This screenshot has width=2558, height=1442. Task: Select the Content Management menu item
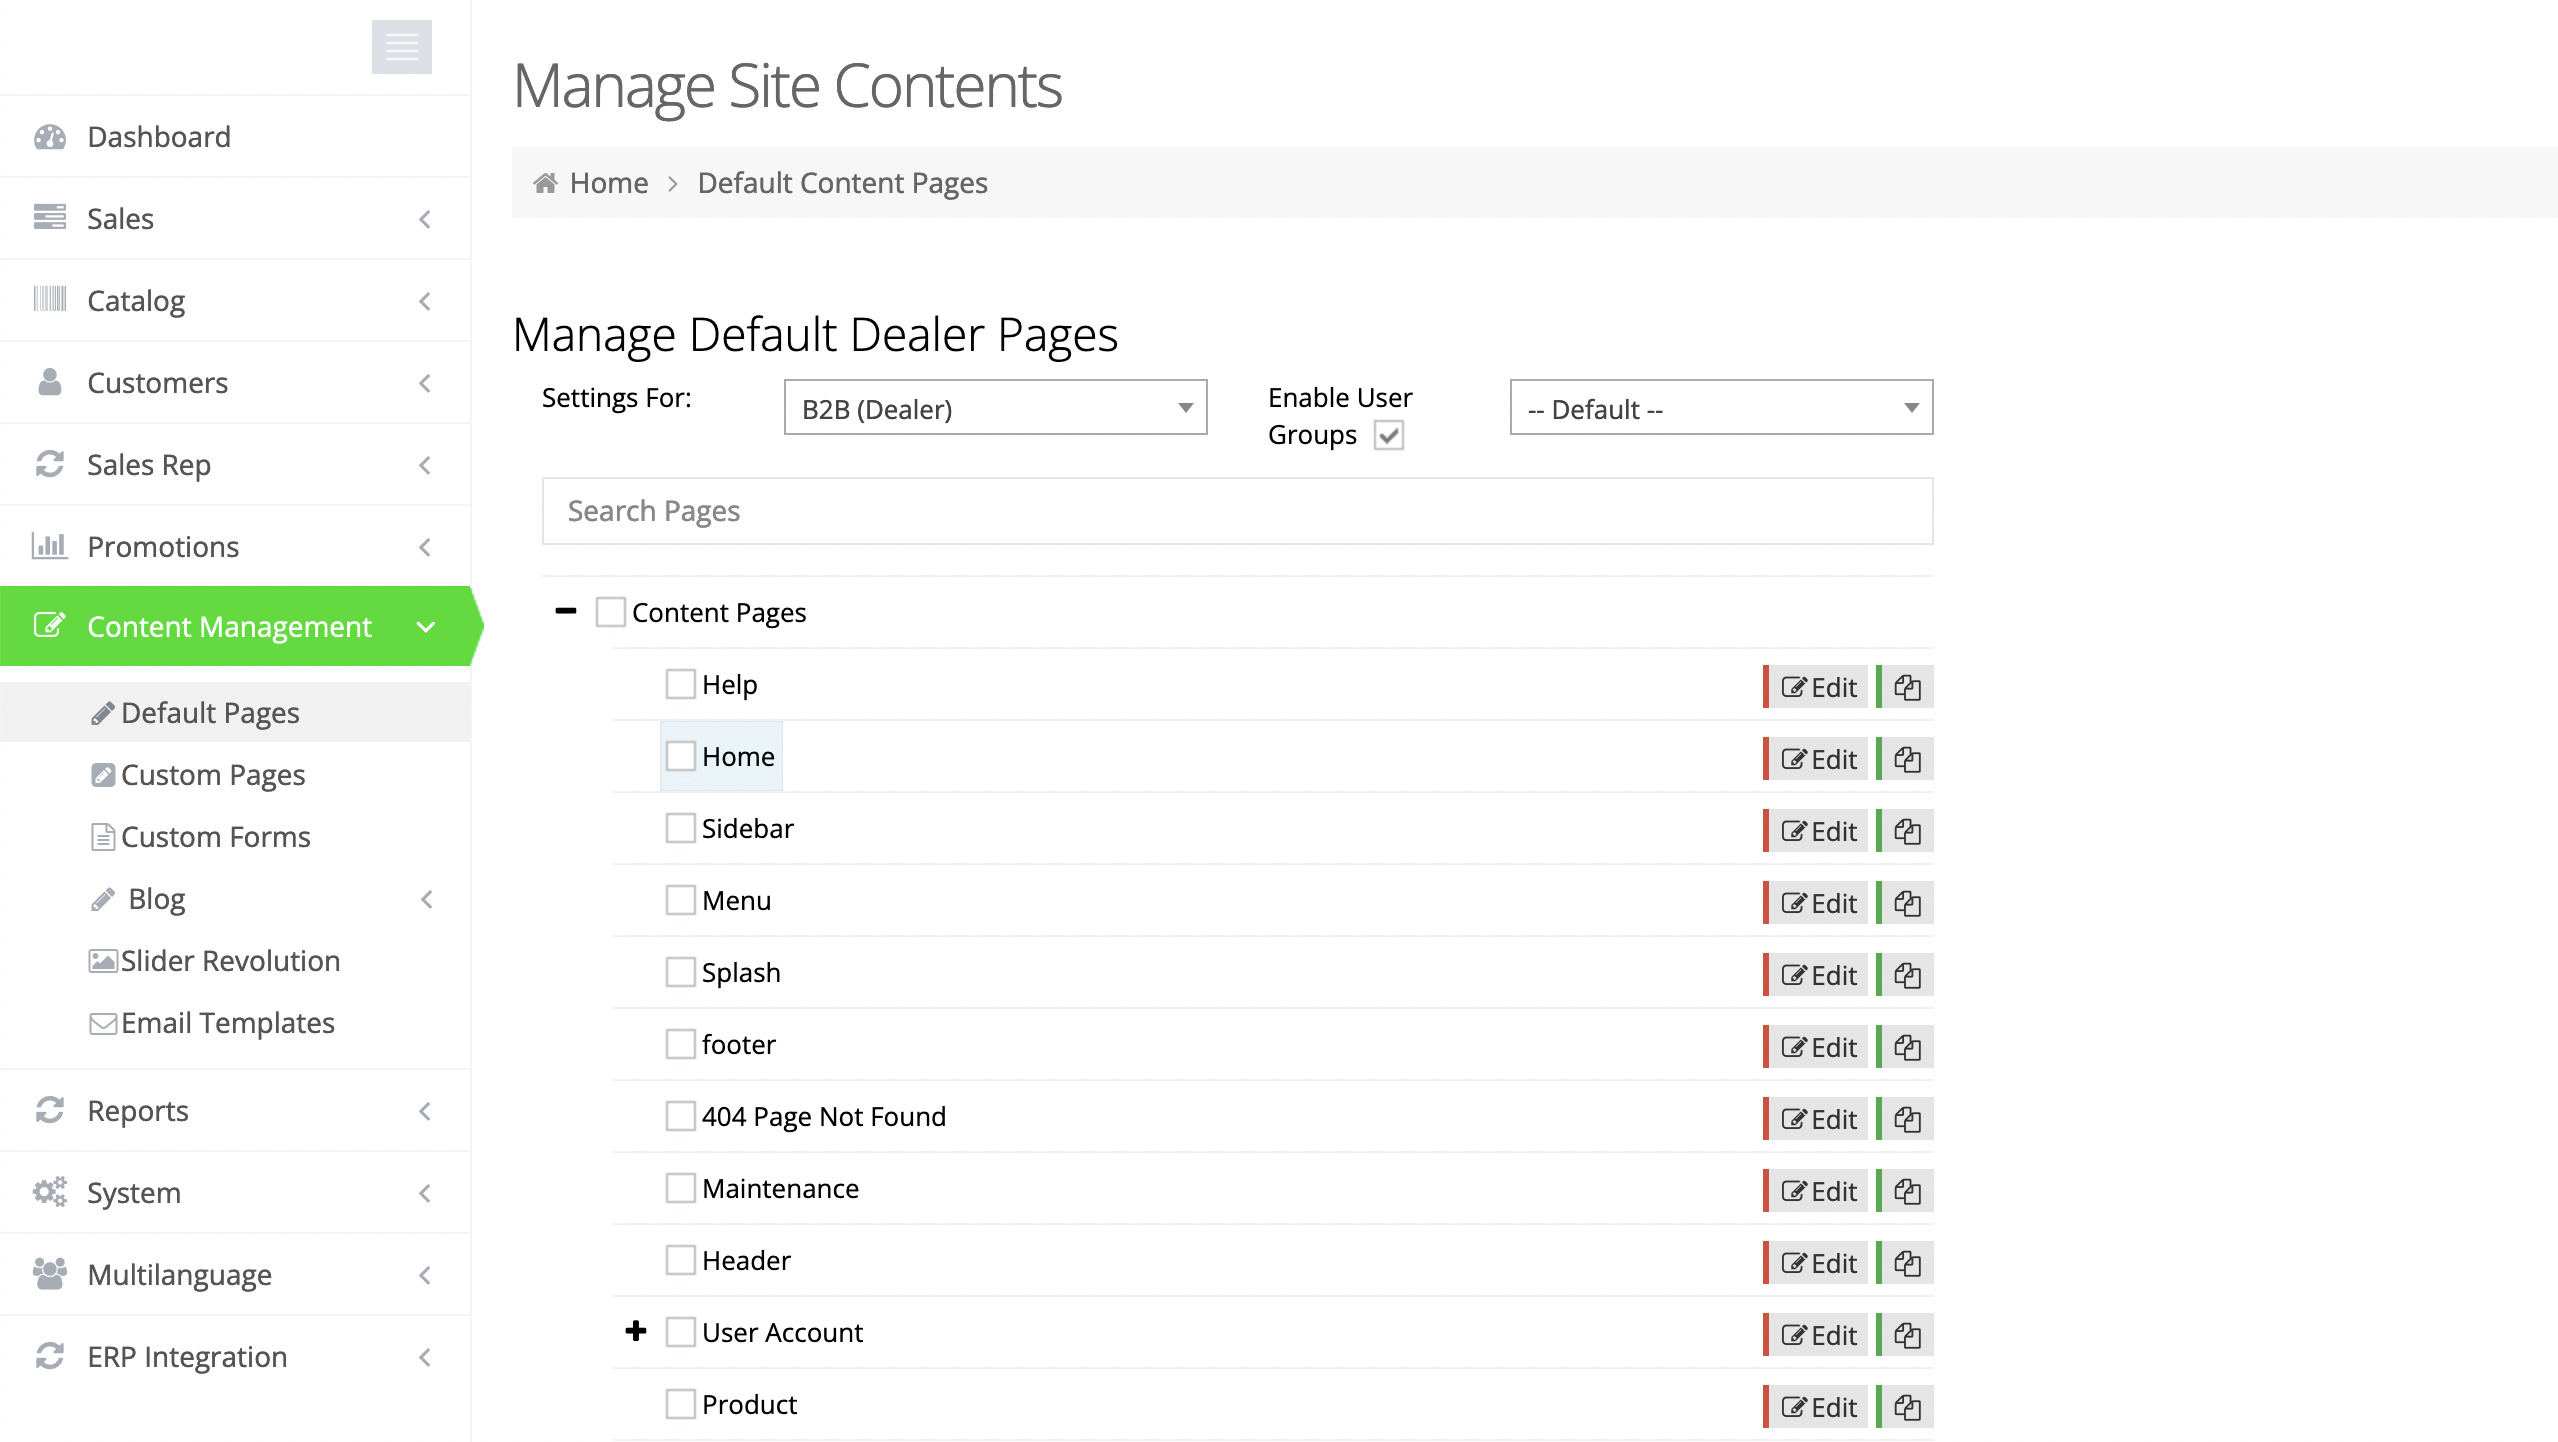(x=235, y=626)
